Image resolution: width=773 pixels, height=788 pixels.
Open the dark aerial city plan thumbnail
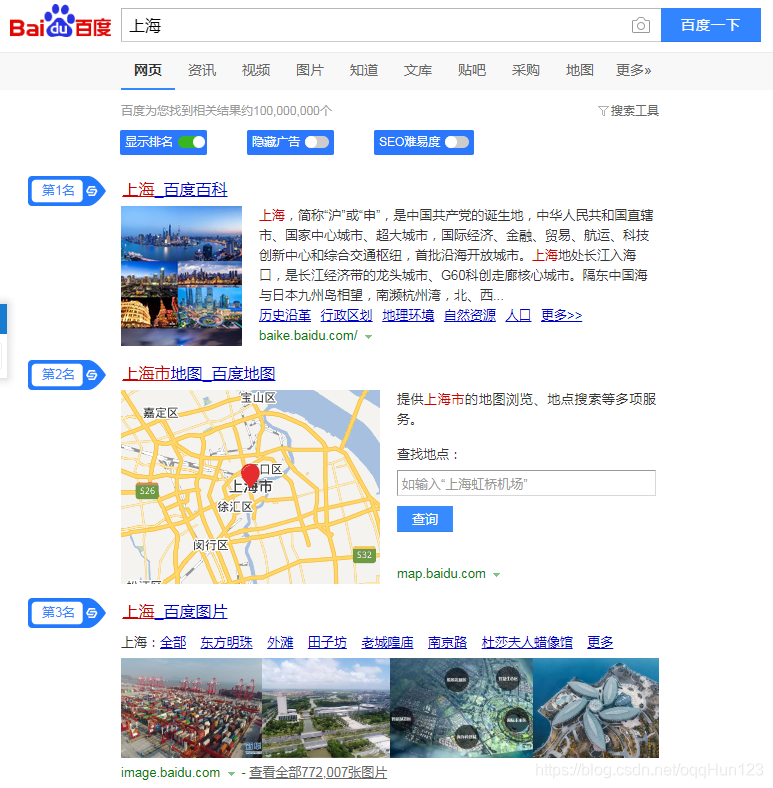pyautogui.click(x=461, y=708)
